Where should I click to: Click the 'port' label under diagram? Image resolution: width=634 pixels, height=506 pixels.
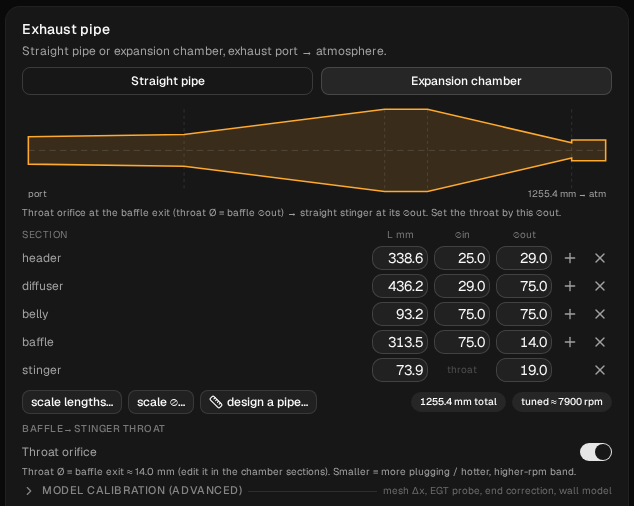(x=37, y=194)
